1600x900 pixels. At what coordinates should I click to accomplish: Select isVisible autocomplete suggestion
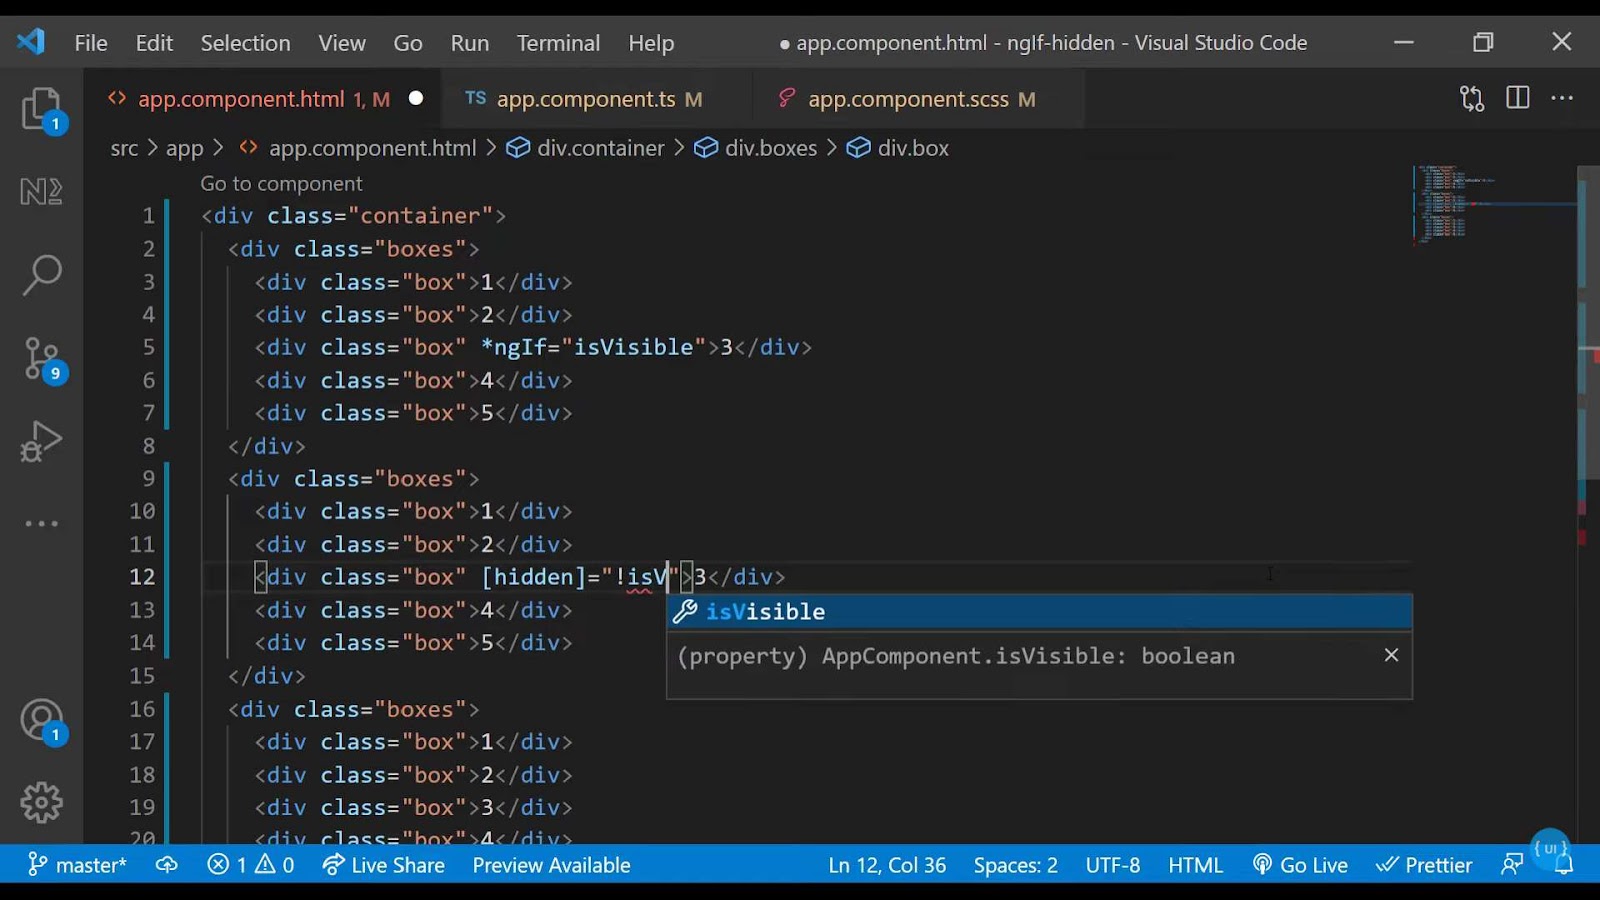coord(1039,611)
